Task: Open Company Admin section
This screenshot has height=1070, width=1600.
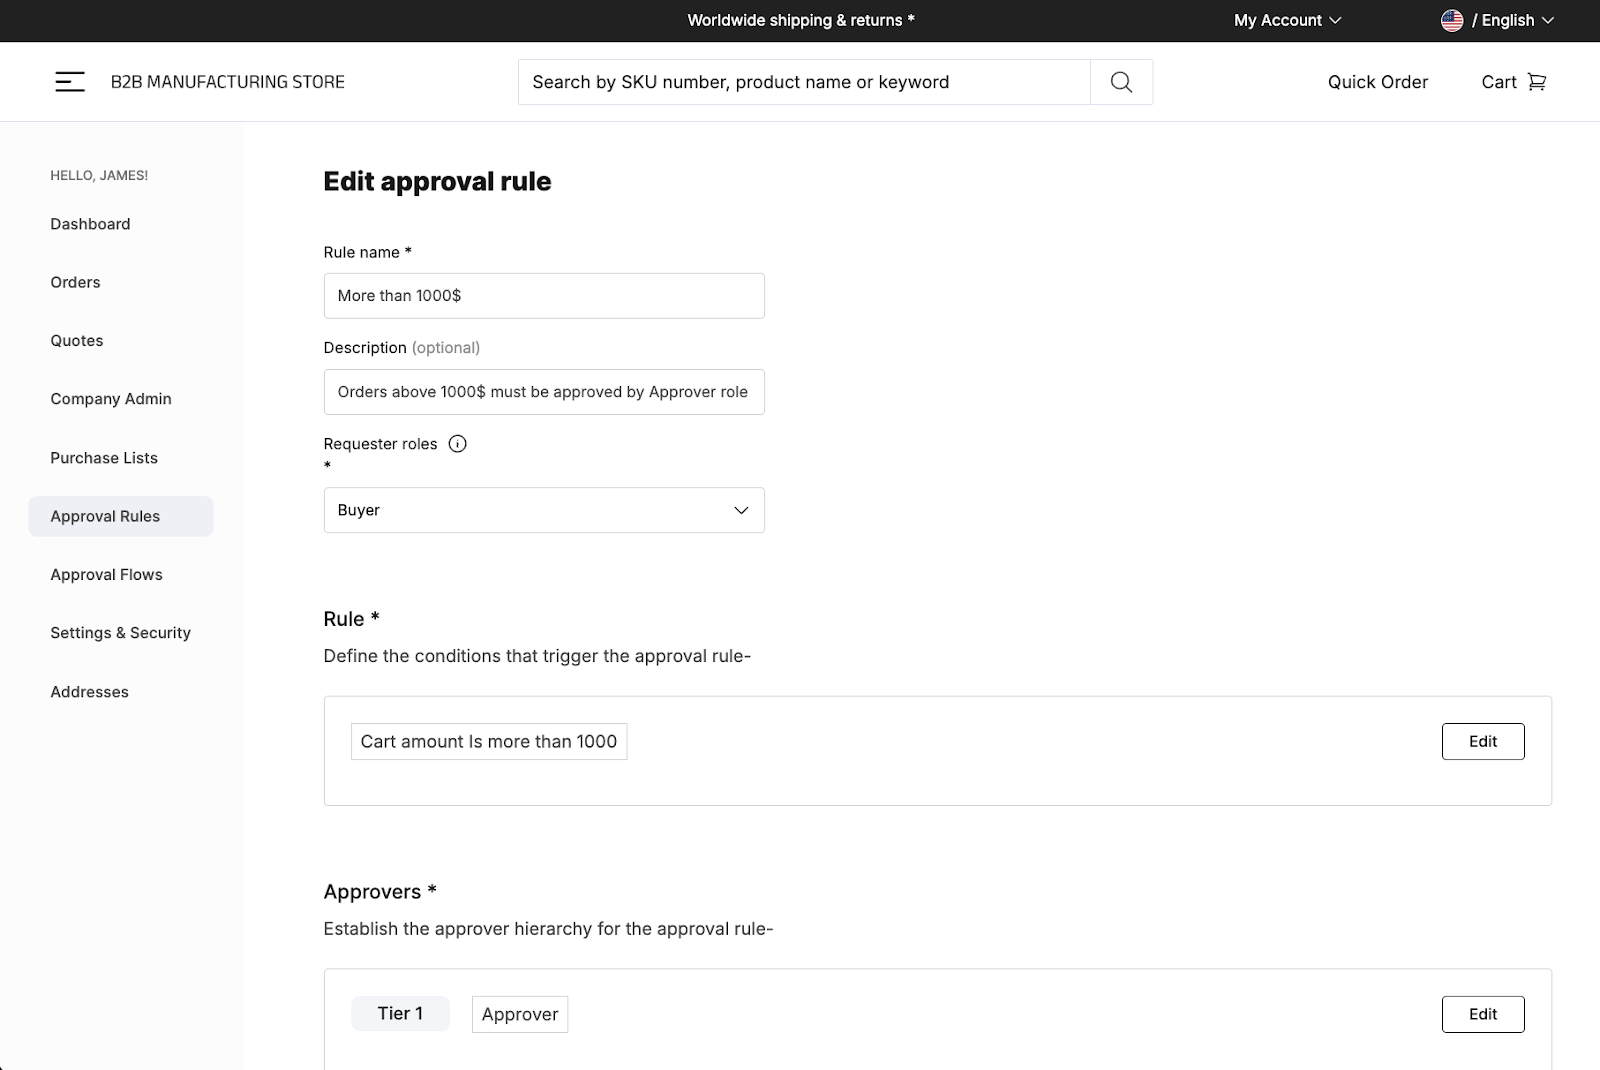Action: point(111,399)
